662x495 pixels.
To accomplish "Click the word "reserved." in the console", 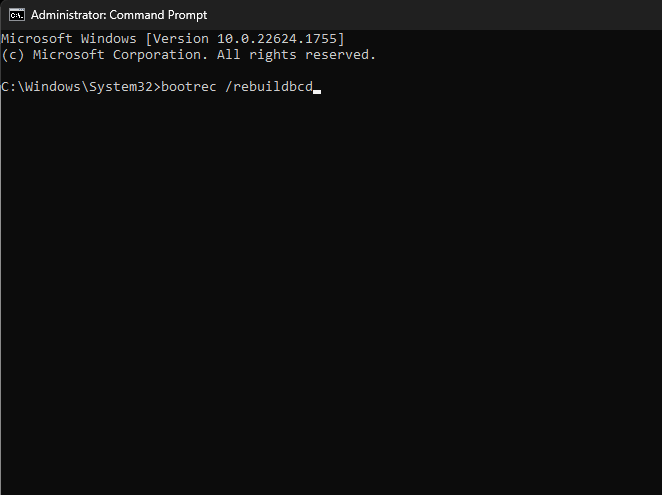I will pyautogui.click(x=340, y=55).
